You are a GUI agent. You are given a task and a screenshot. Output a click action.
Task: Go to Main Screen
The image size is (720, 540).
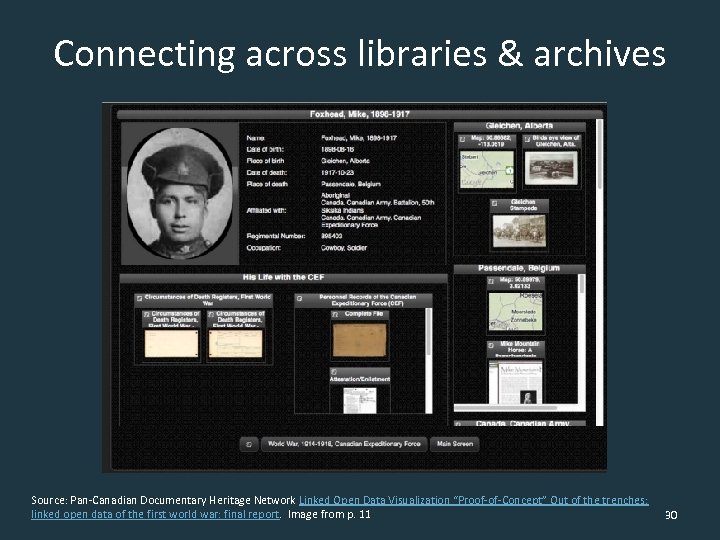coord(455,444)
